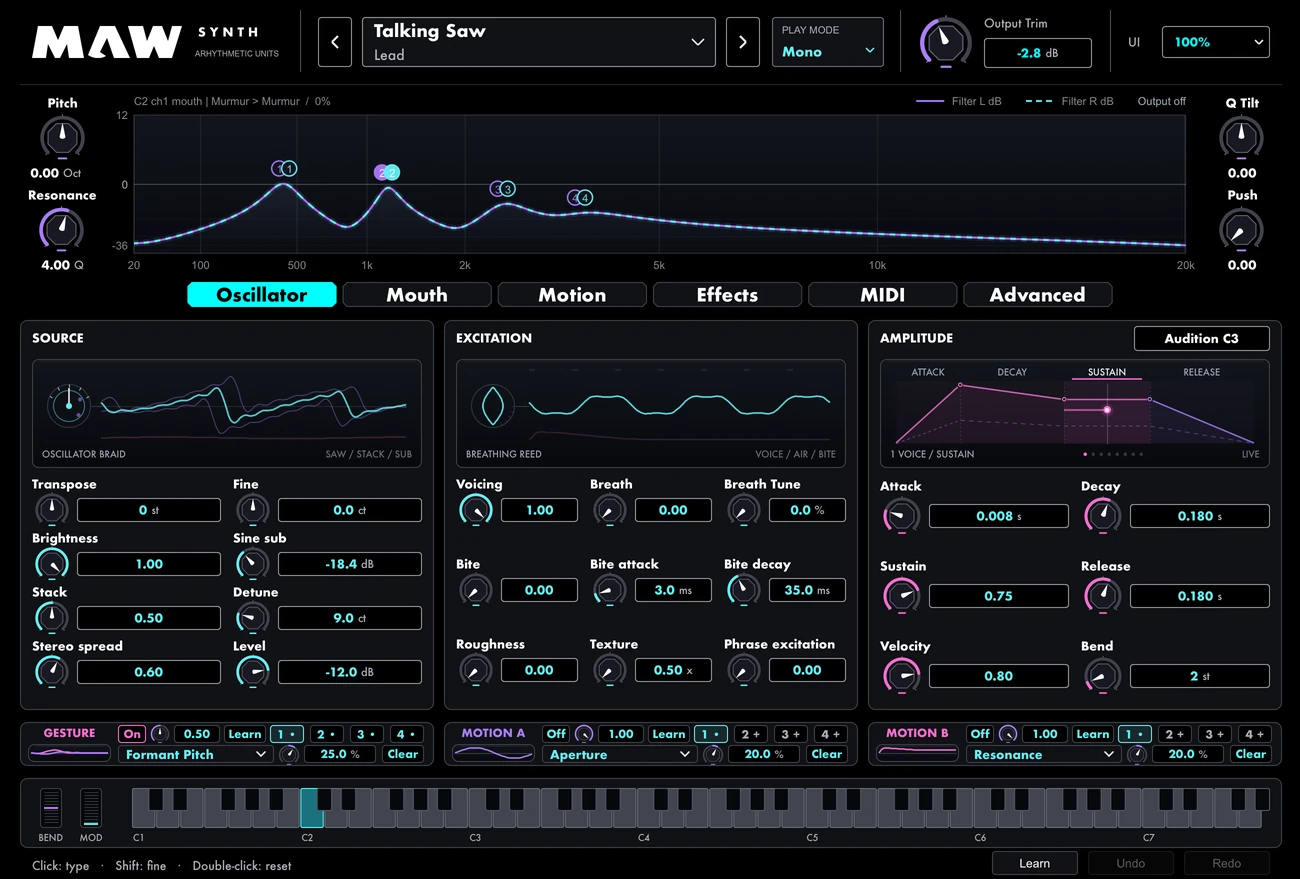Image resolution: width=1300 pixels, height=879 pixels.
Task: Open the Formant Pitch target dropdown
Action: point(196,755)
